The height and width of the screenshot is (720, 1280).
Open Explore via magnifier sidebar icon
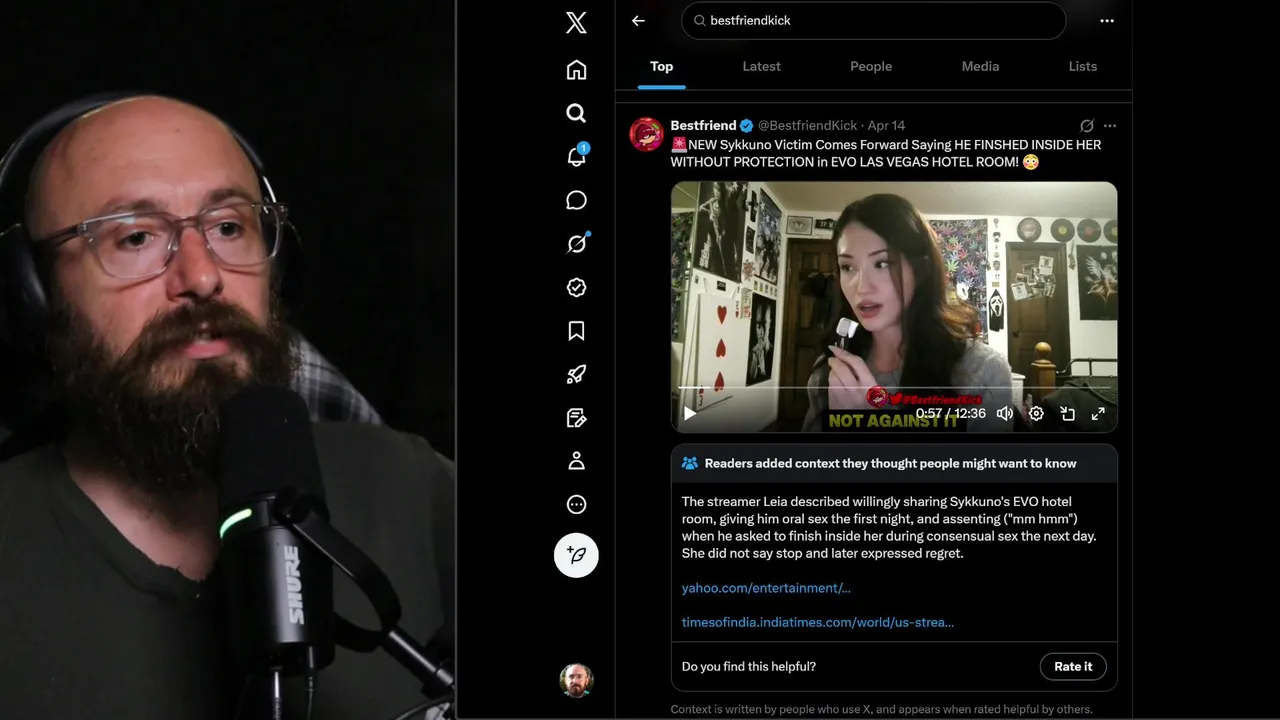(x=576, y=113)
